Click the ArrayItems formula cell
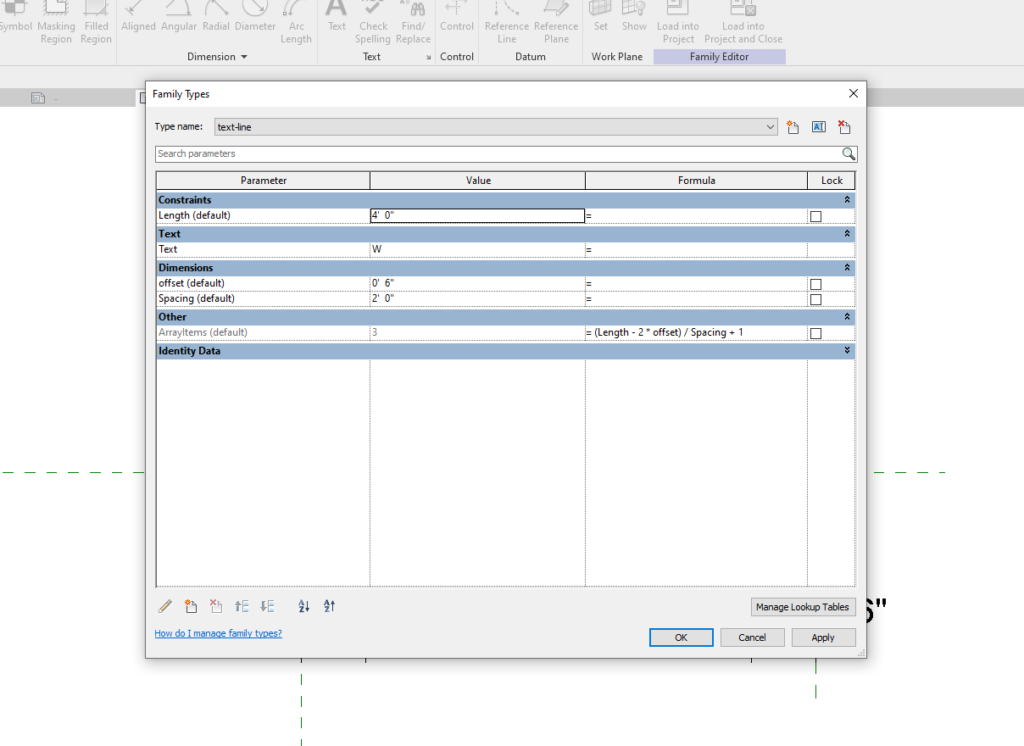 (x=696, y=332)
